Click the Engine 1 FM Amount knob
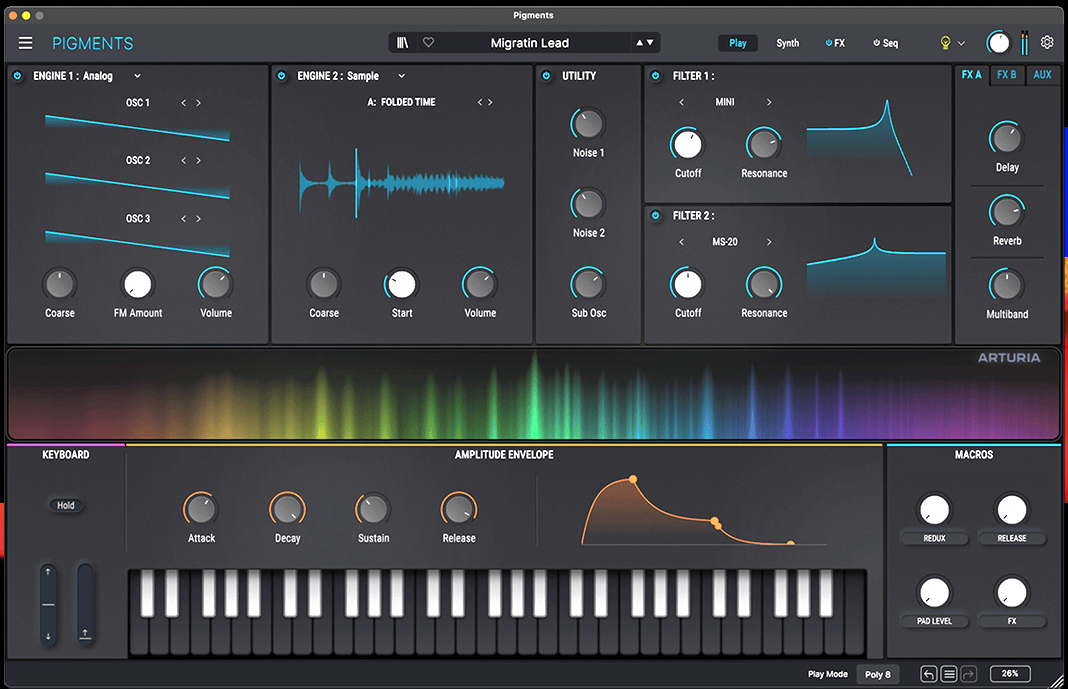 coord(138,285)
